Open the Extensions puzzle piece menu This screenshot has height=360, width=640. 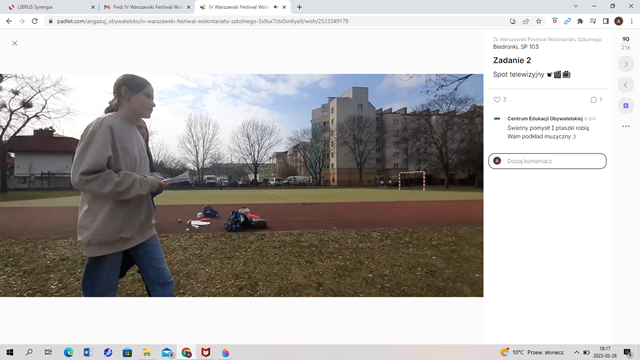click(580, 21)
